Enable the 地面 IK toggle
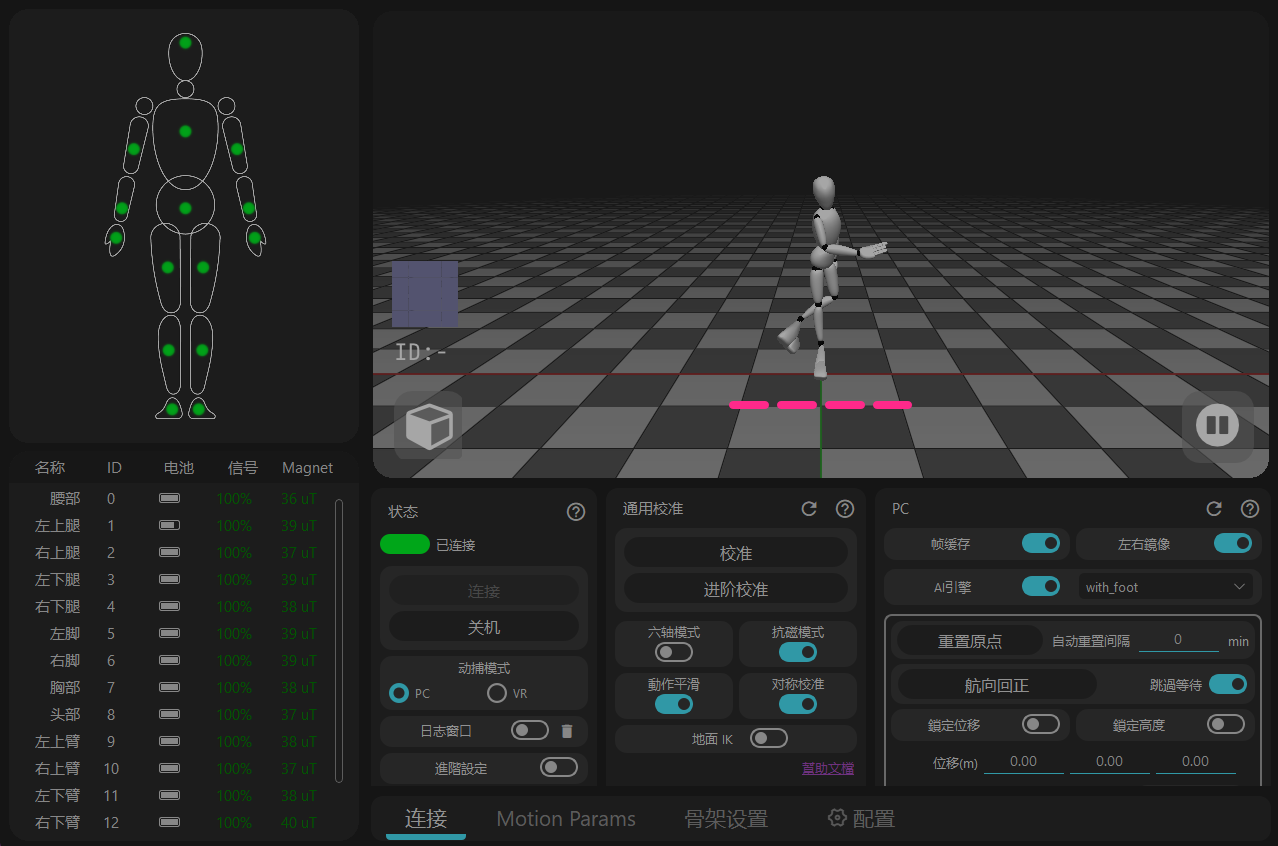1278x846 pixels. pyautogui.click(x=769, y=738)
